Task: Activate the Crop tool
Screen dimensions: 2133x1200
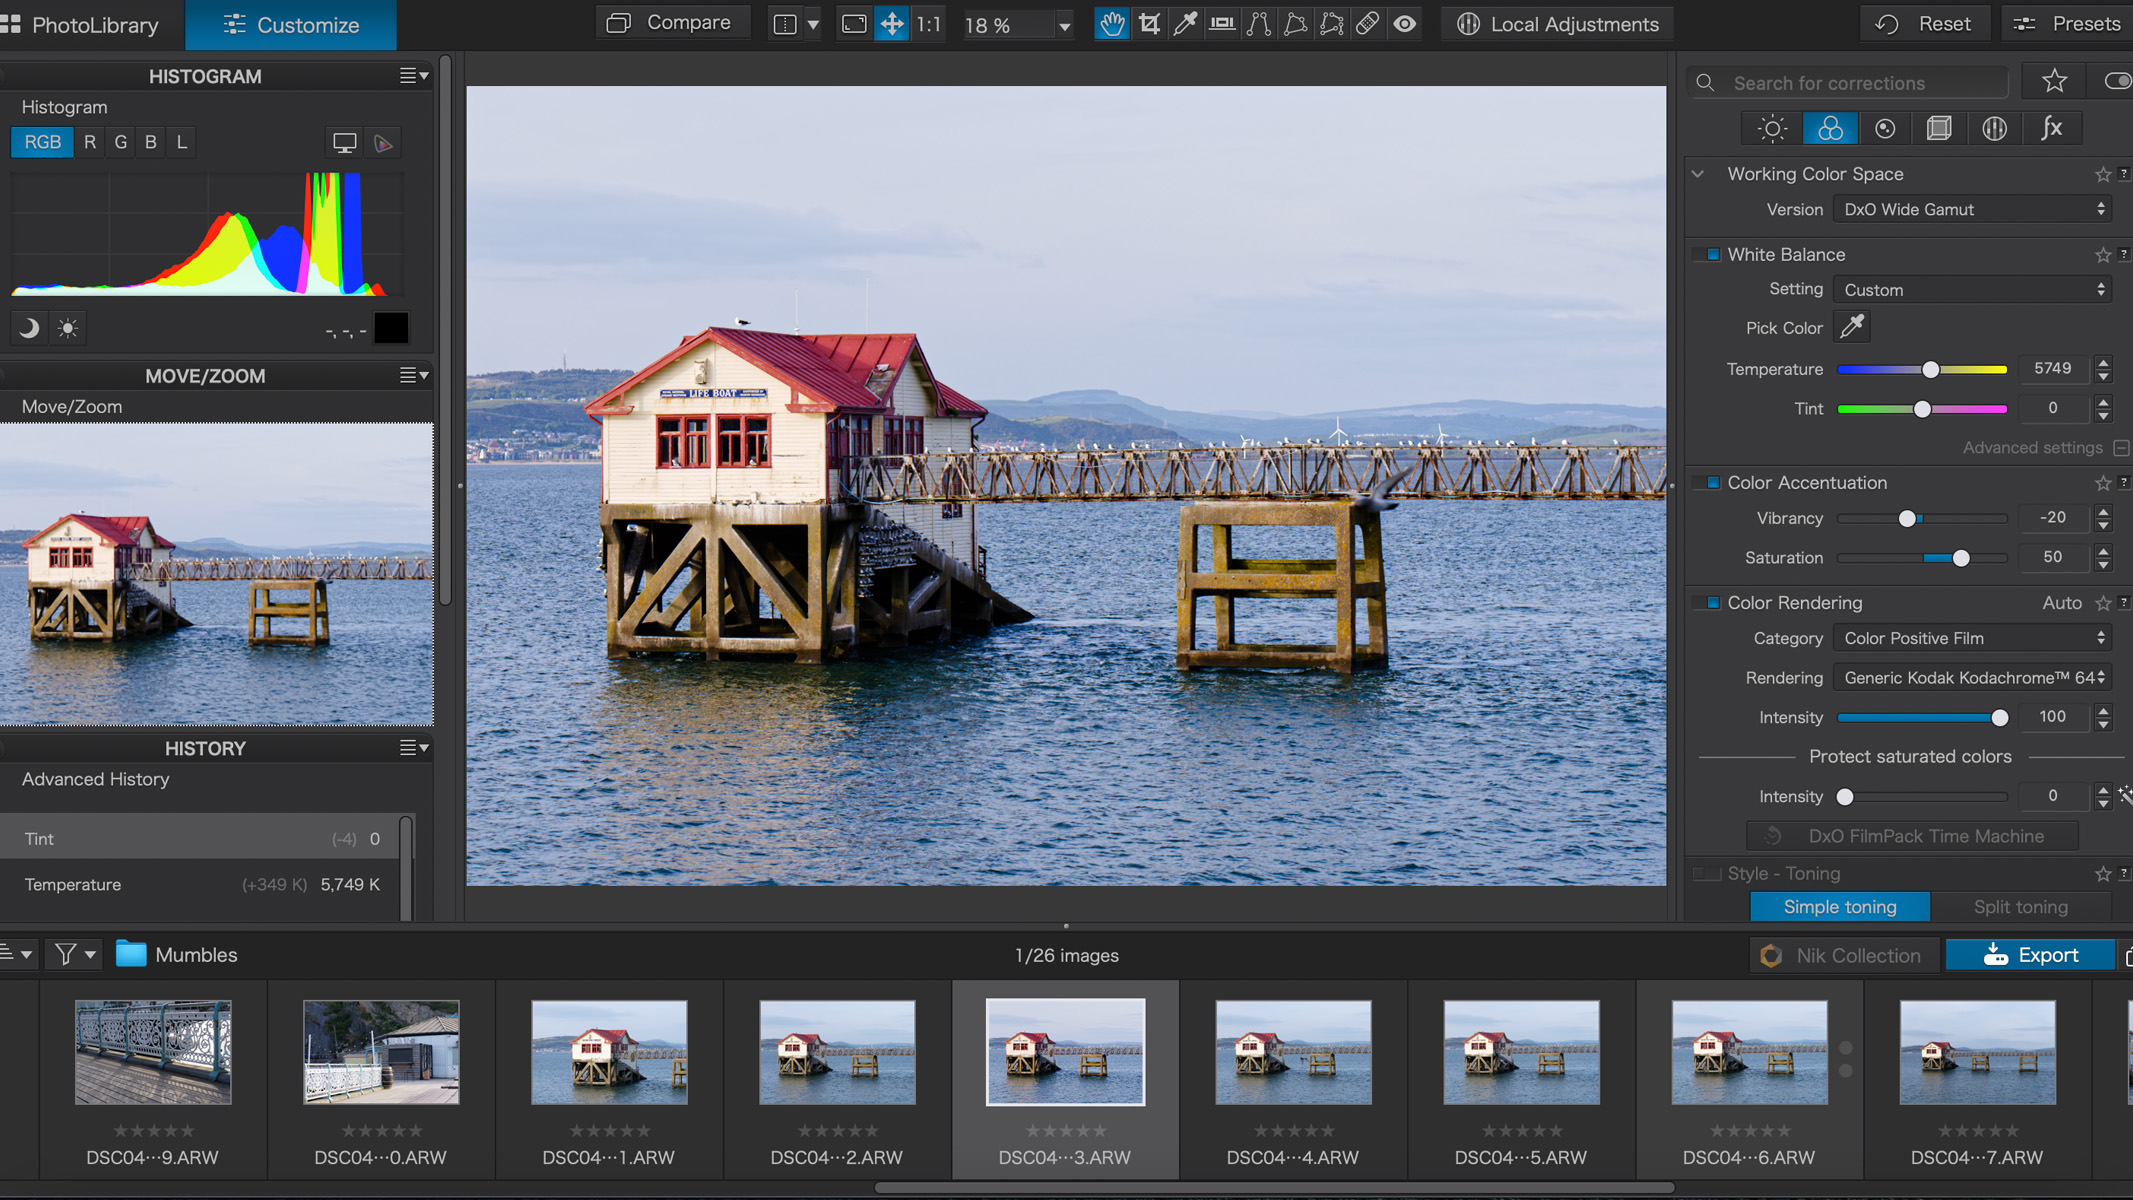Action: [1149, 24]
